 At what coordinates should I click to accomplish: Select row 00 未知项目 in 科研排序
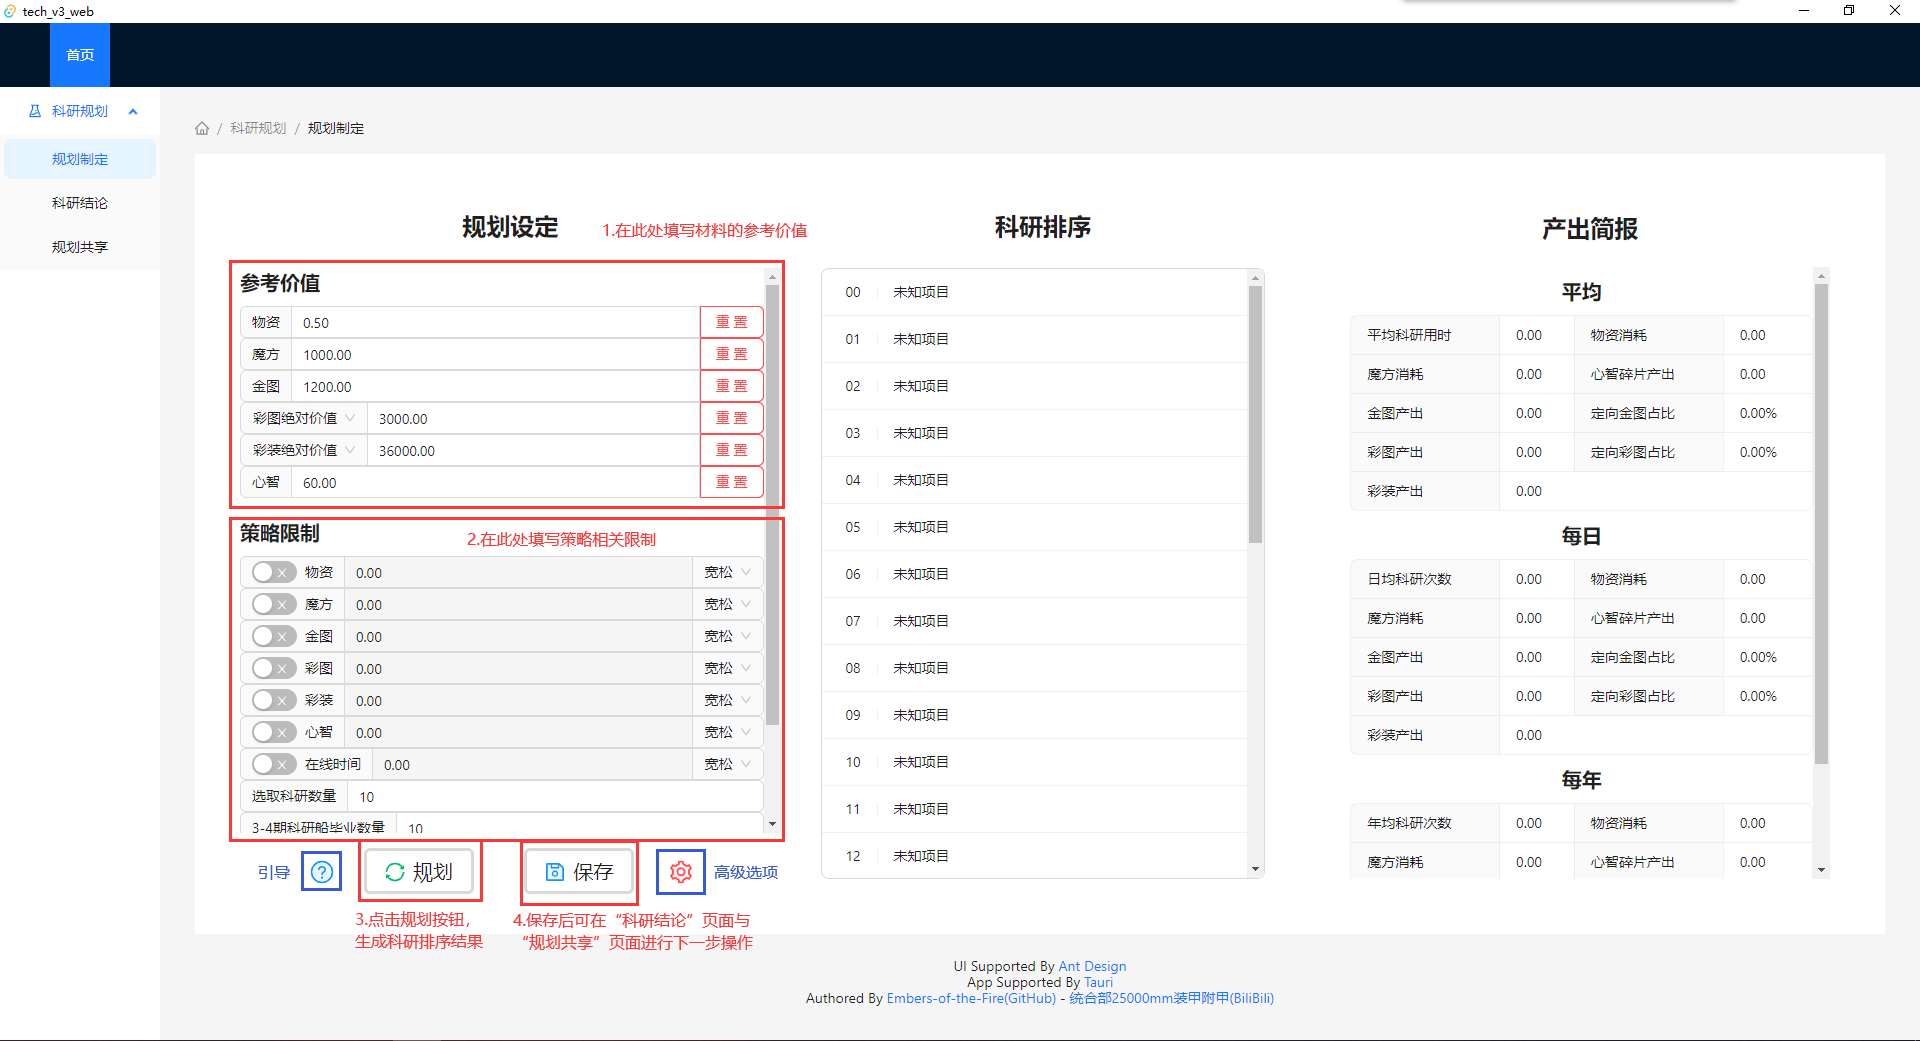1034,292
